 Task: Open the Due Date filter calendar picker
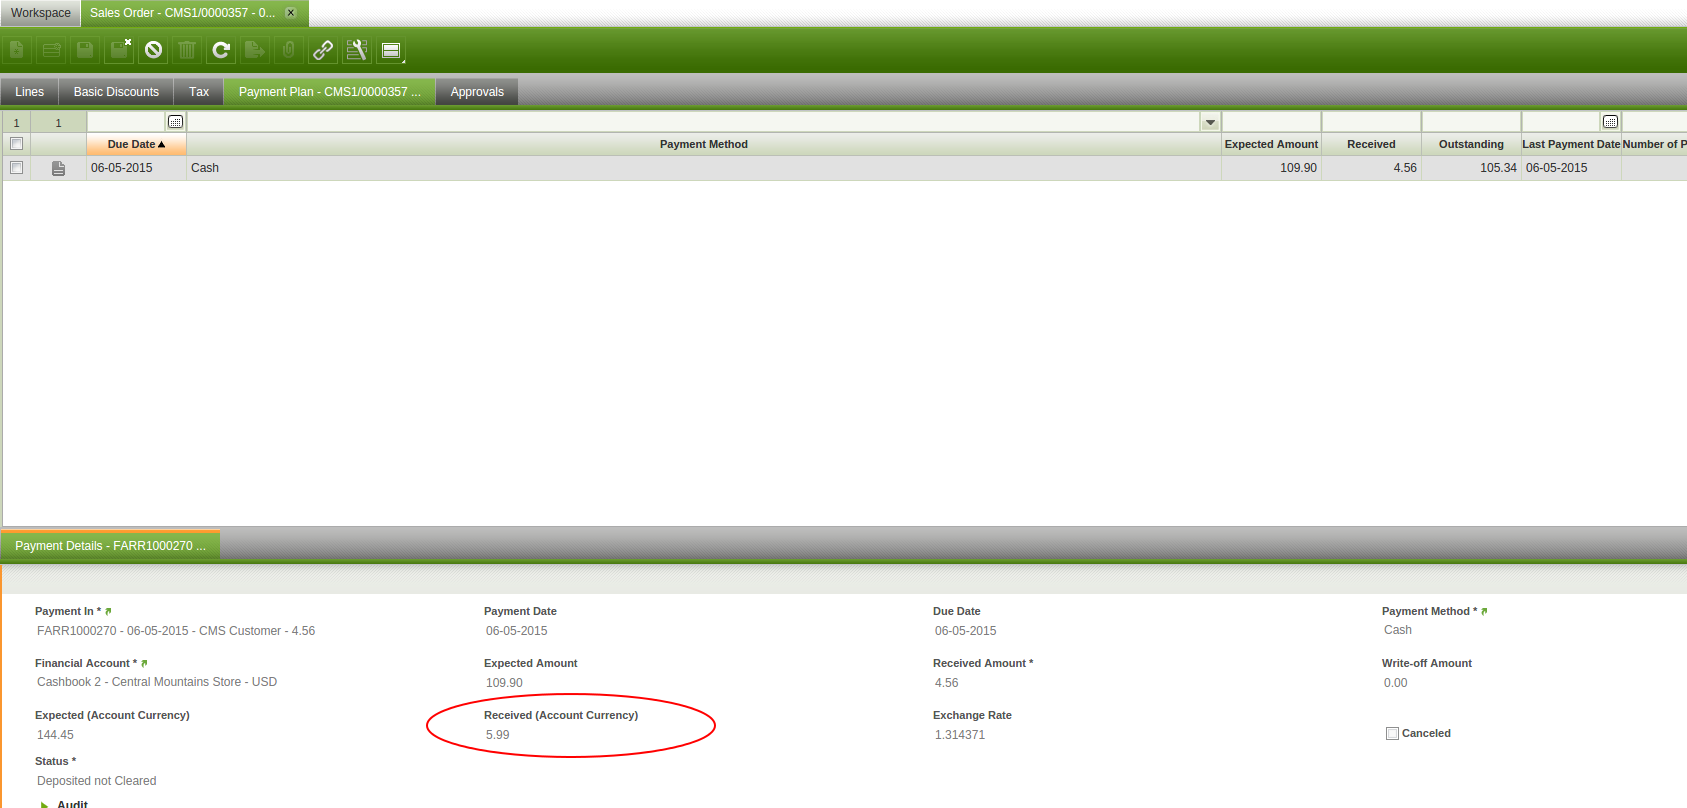pyautogui.click(x=176, y=122)
